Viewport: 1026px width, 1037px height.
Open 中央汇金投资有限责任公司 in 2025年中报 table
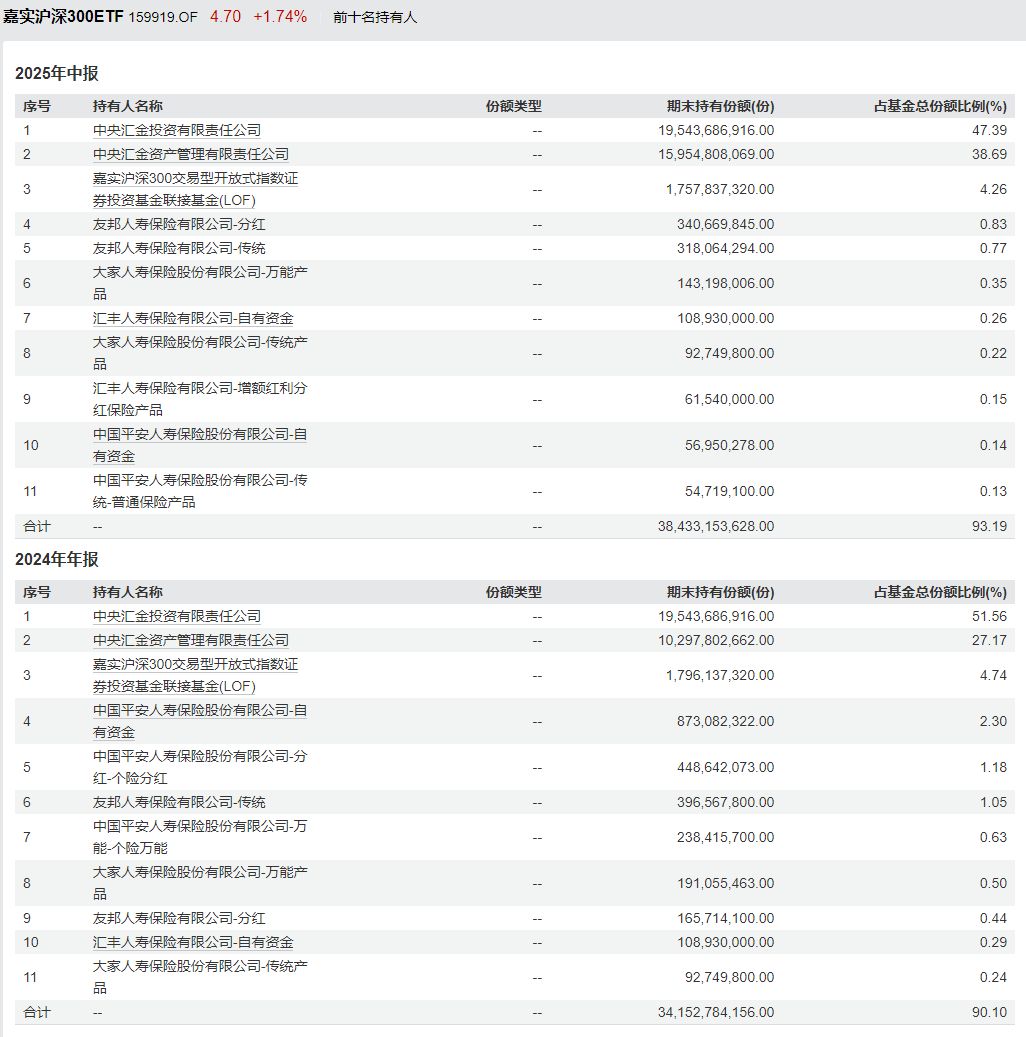[176, 130]
